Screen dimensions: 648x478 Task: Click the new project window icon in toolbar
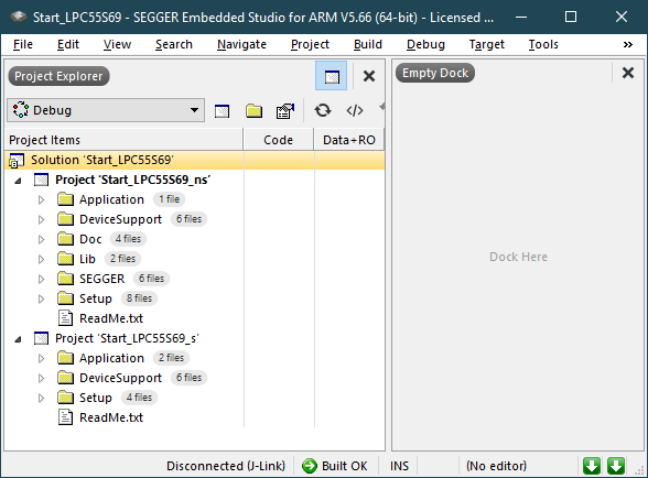pos(222,111)
